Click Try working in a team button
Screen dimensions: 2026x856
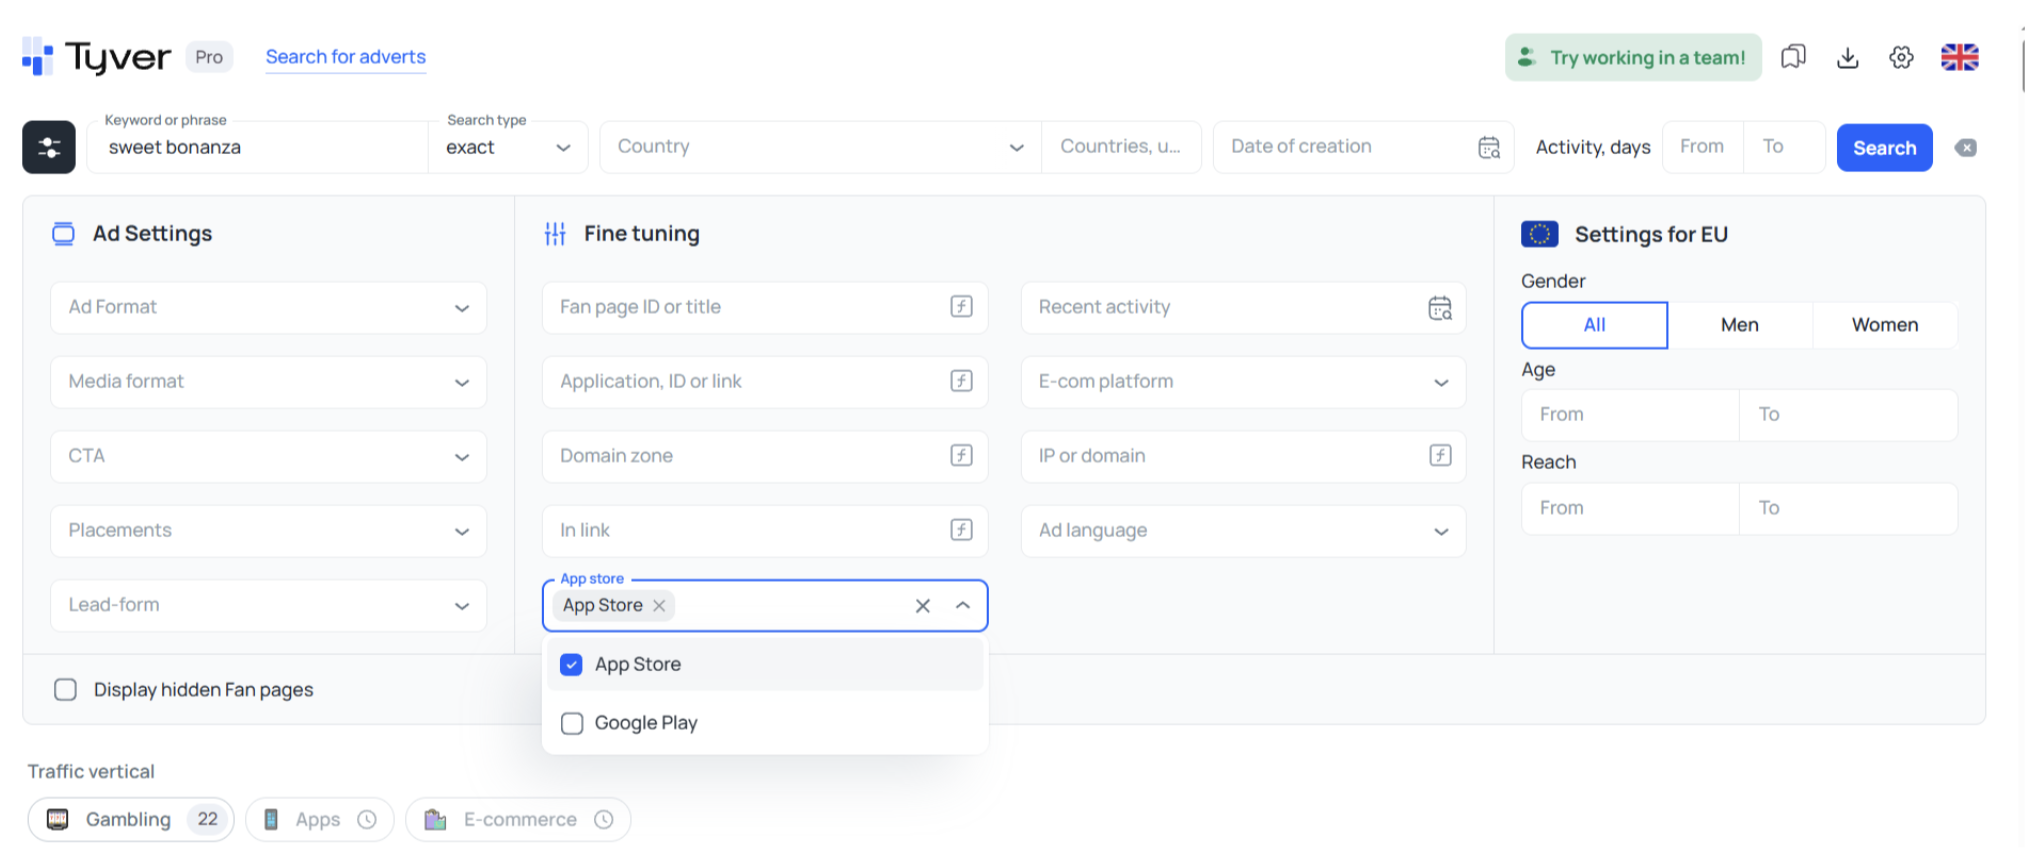pyautogui.click(x=1633, y=57)
